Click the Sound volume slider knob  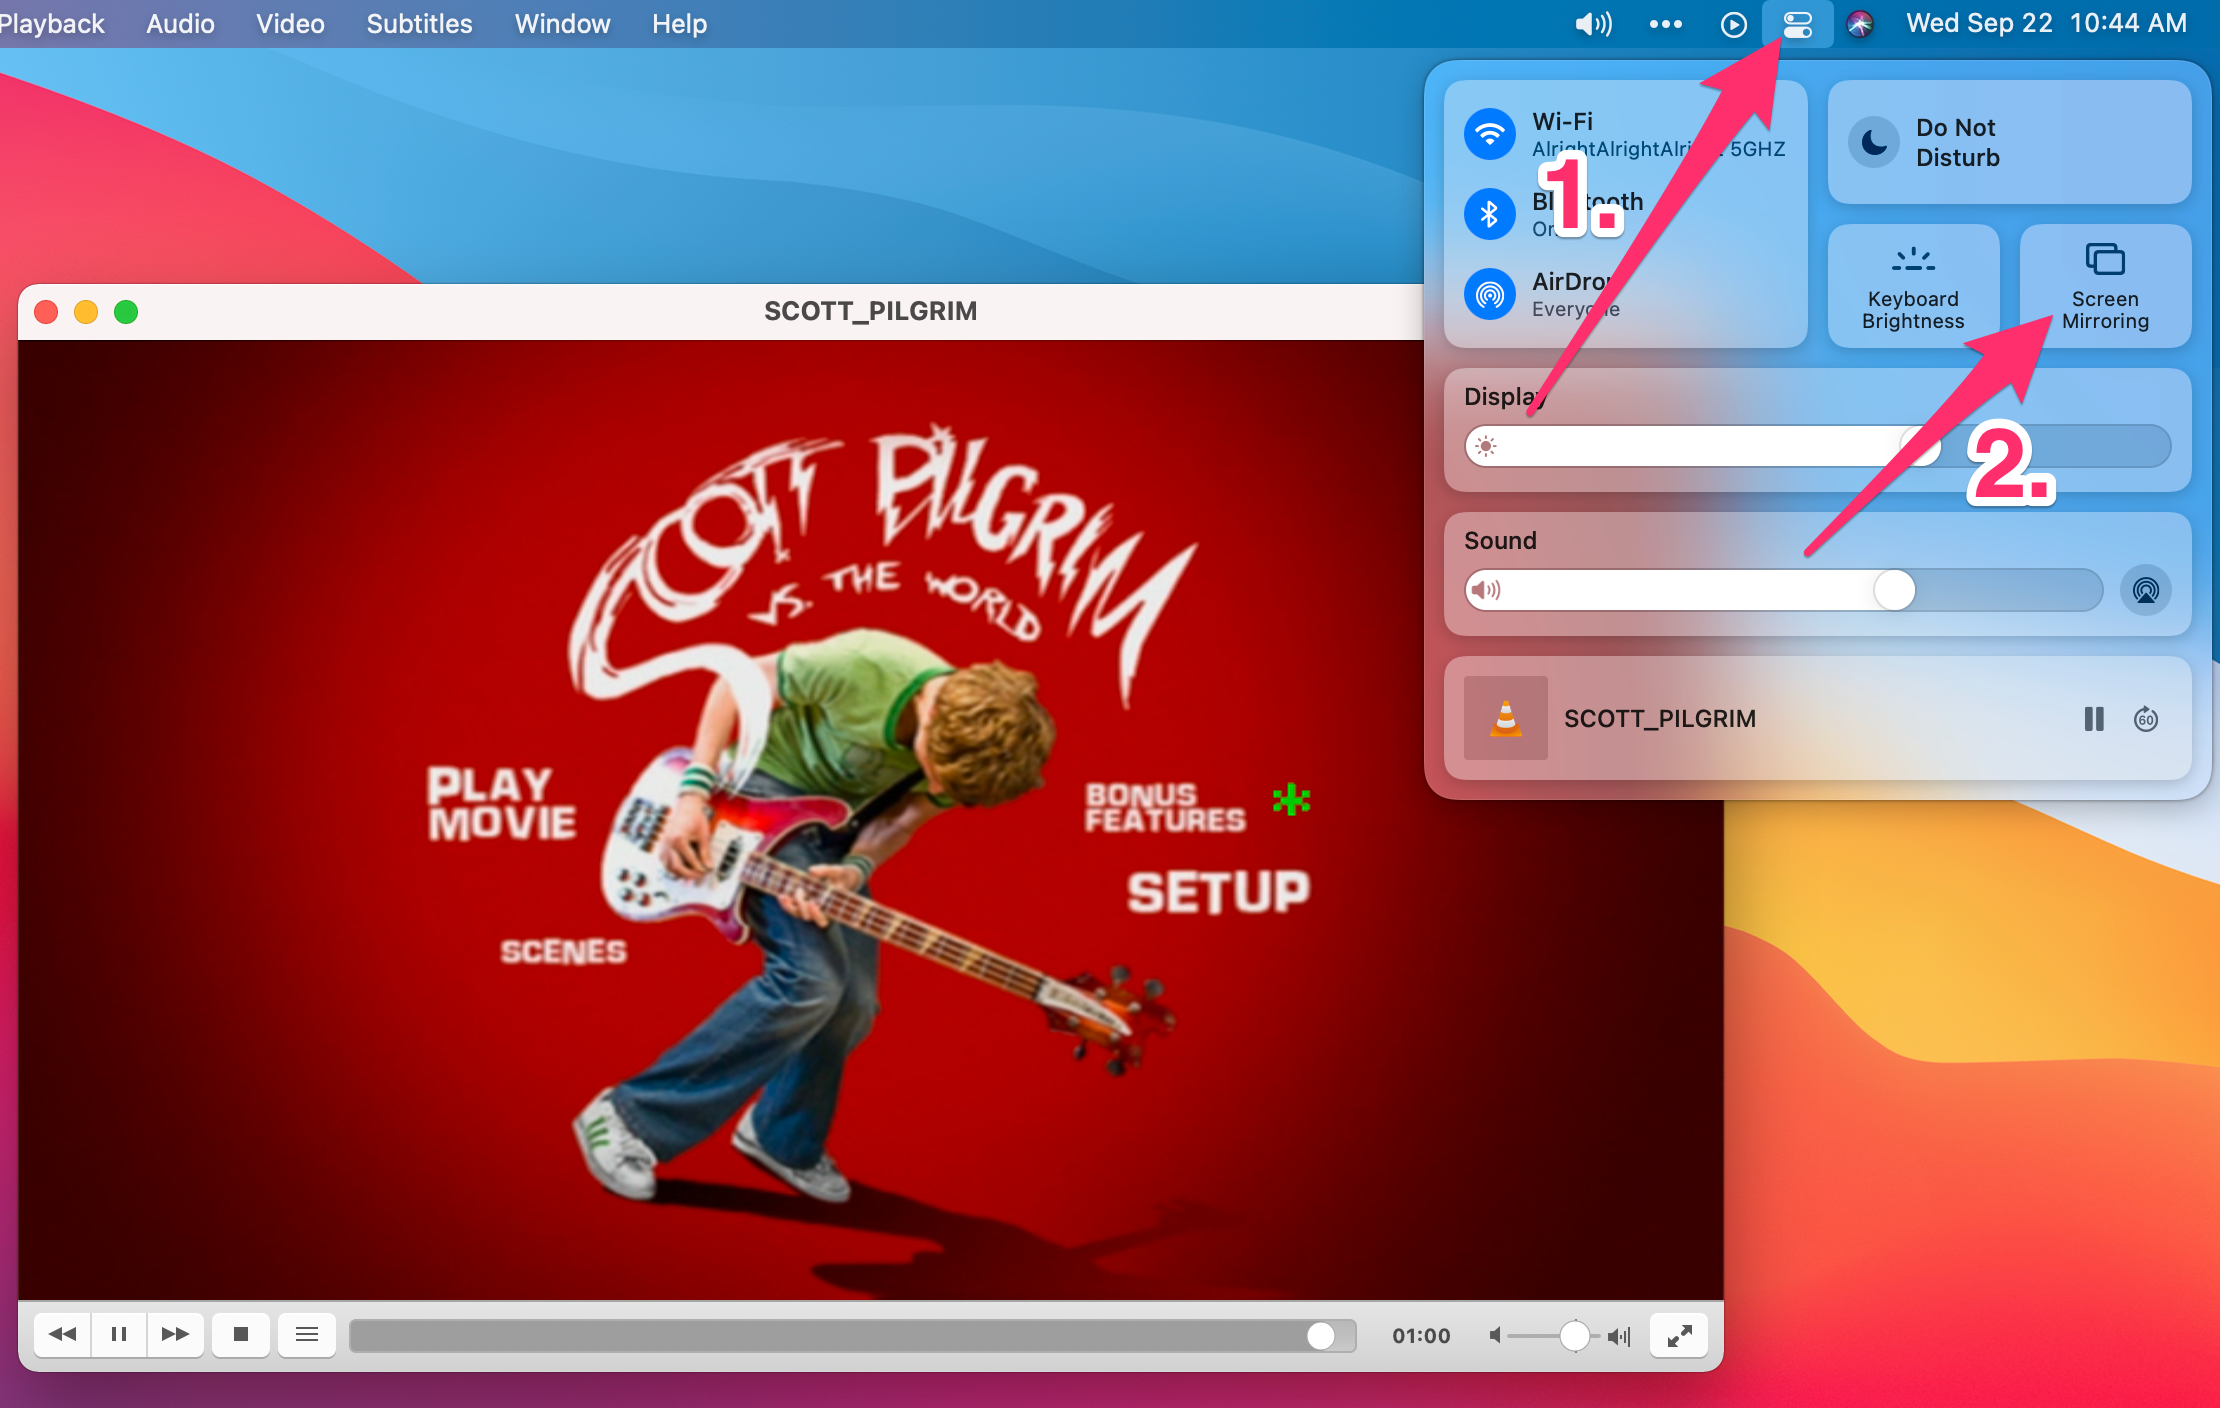[1894, 590]
